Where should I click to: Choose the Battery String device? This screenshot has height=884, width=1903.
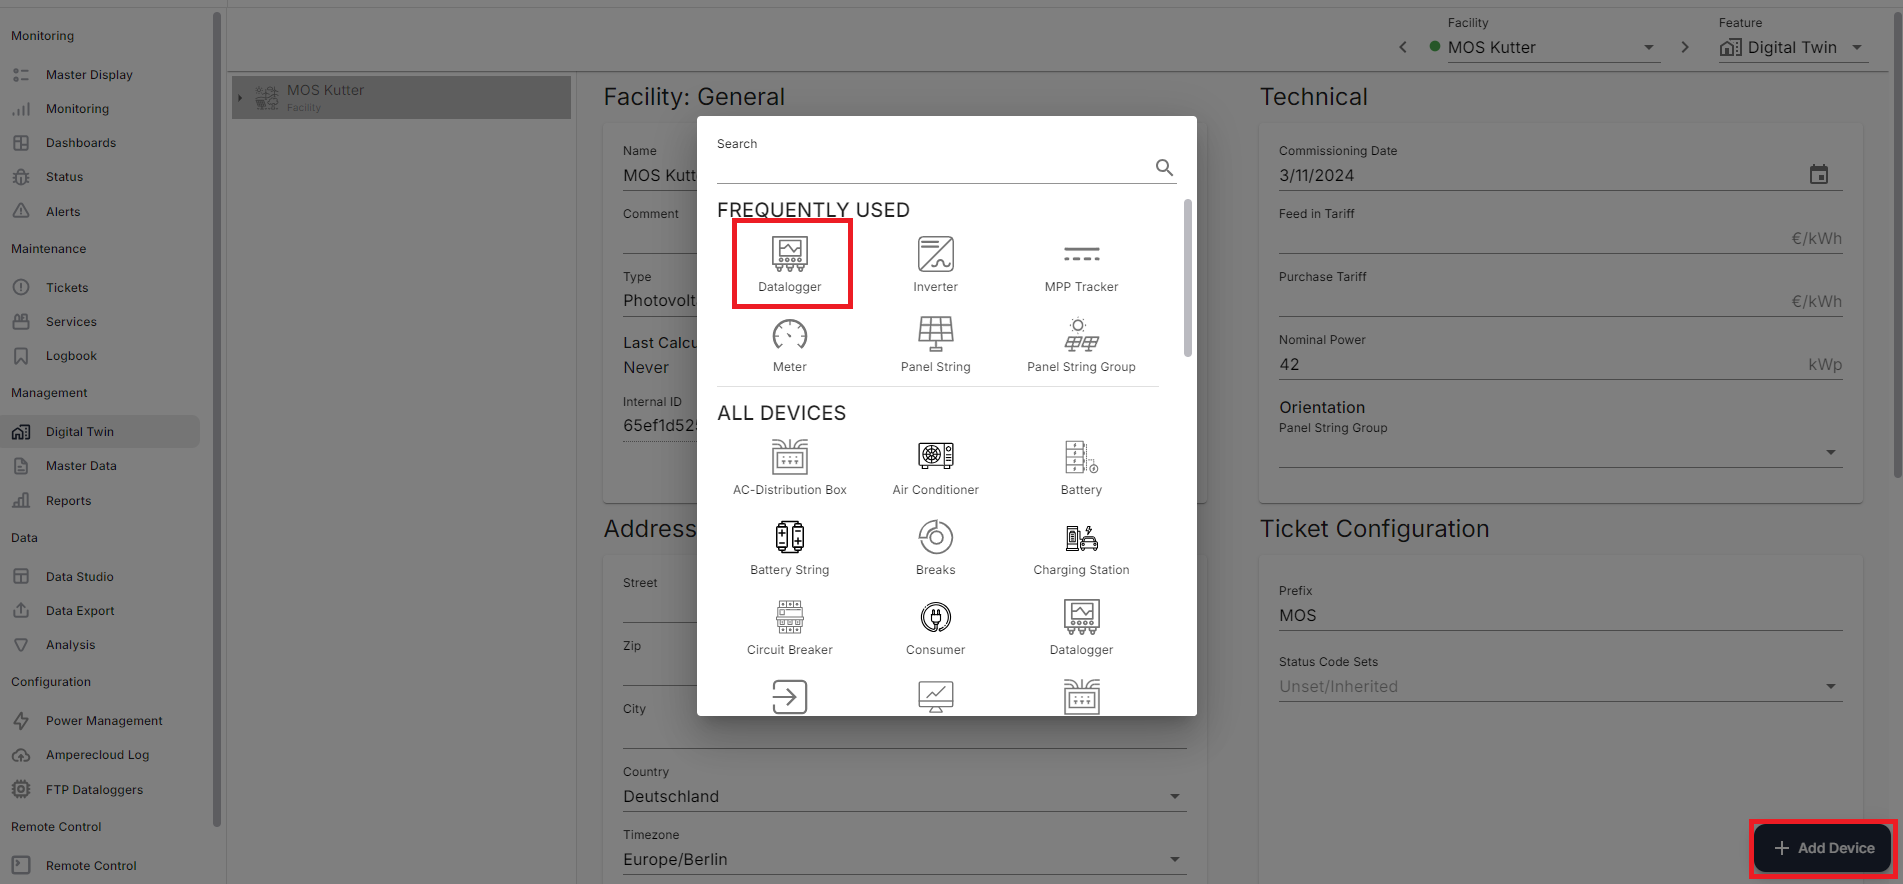click(x=789, y=547)
